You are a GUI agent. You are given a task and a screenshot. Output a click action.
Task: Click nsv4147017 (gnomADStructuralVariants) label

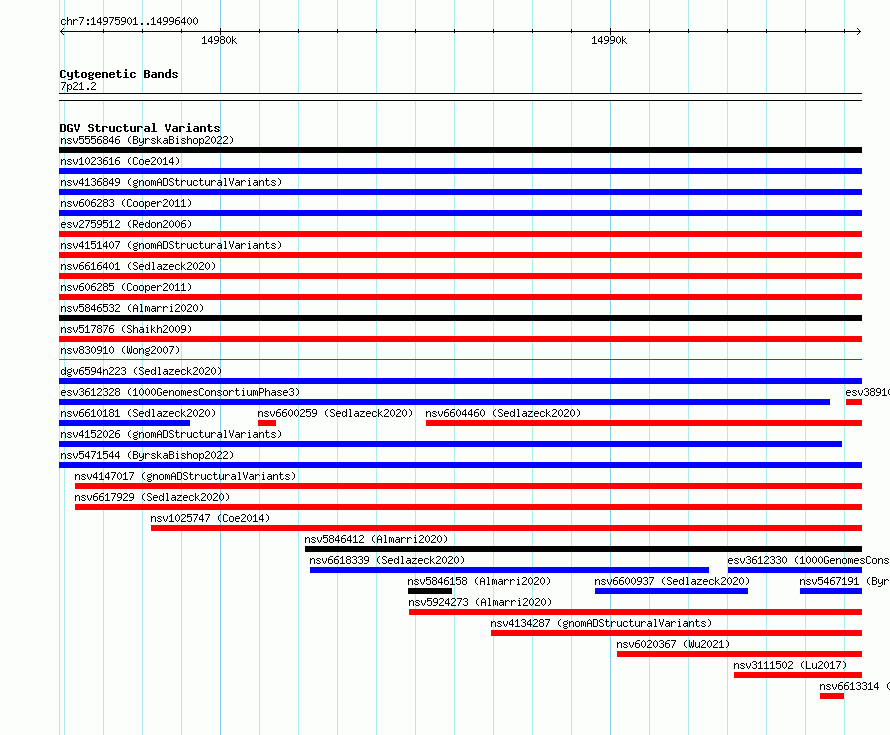(x=186, y=476)
